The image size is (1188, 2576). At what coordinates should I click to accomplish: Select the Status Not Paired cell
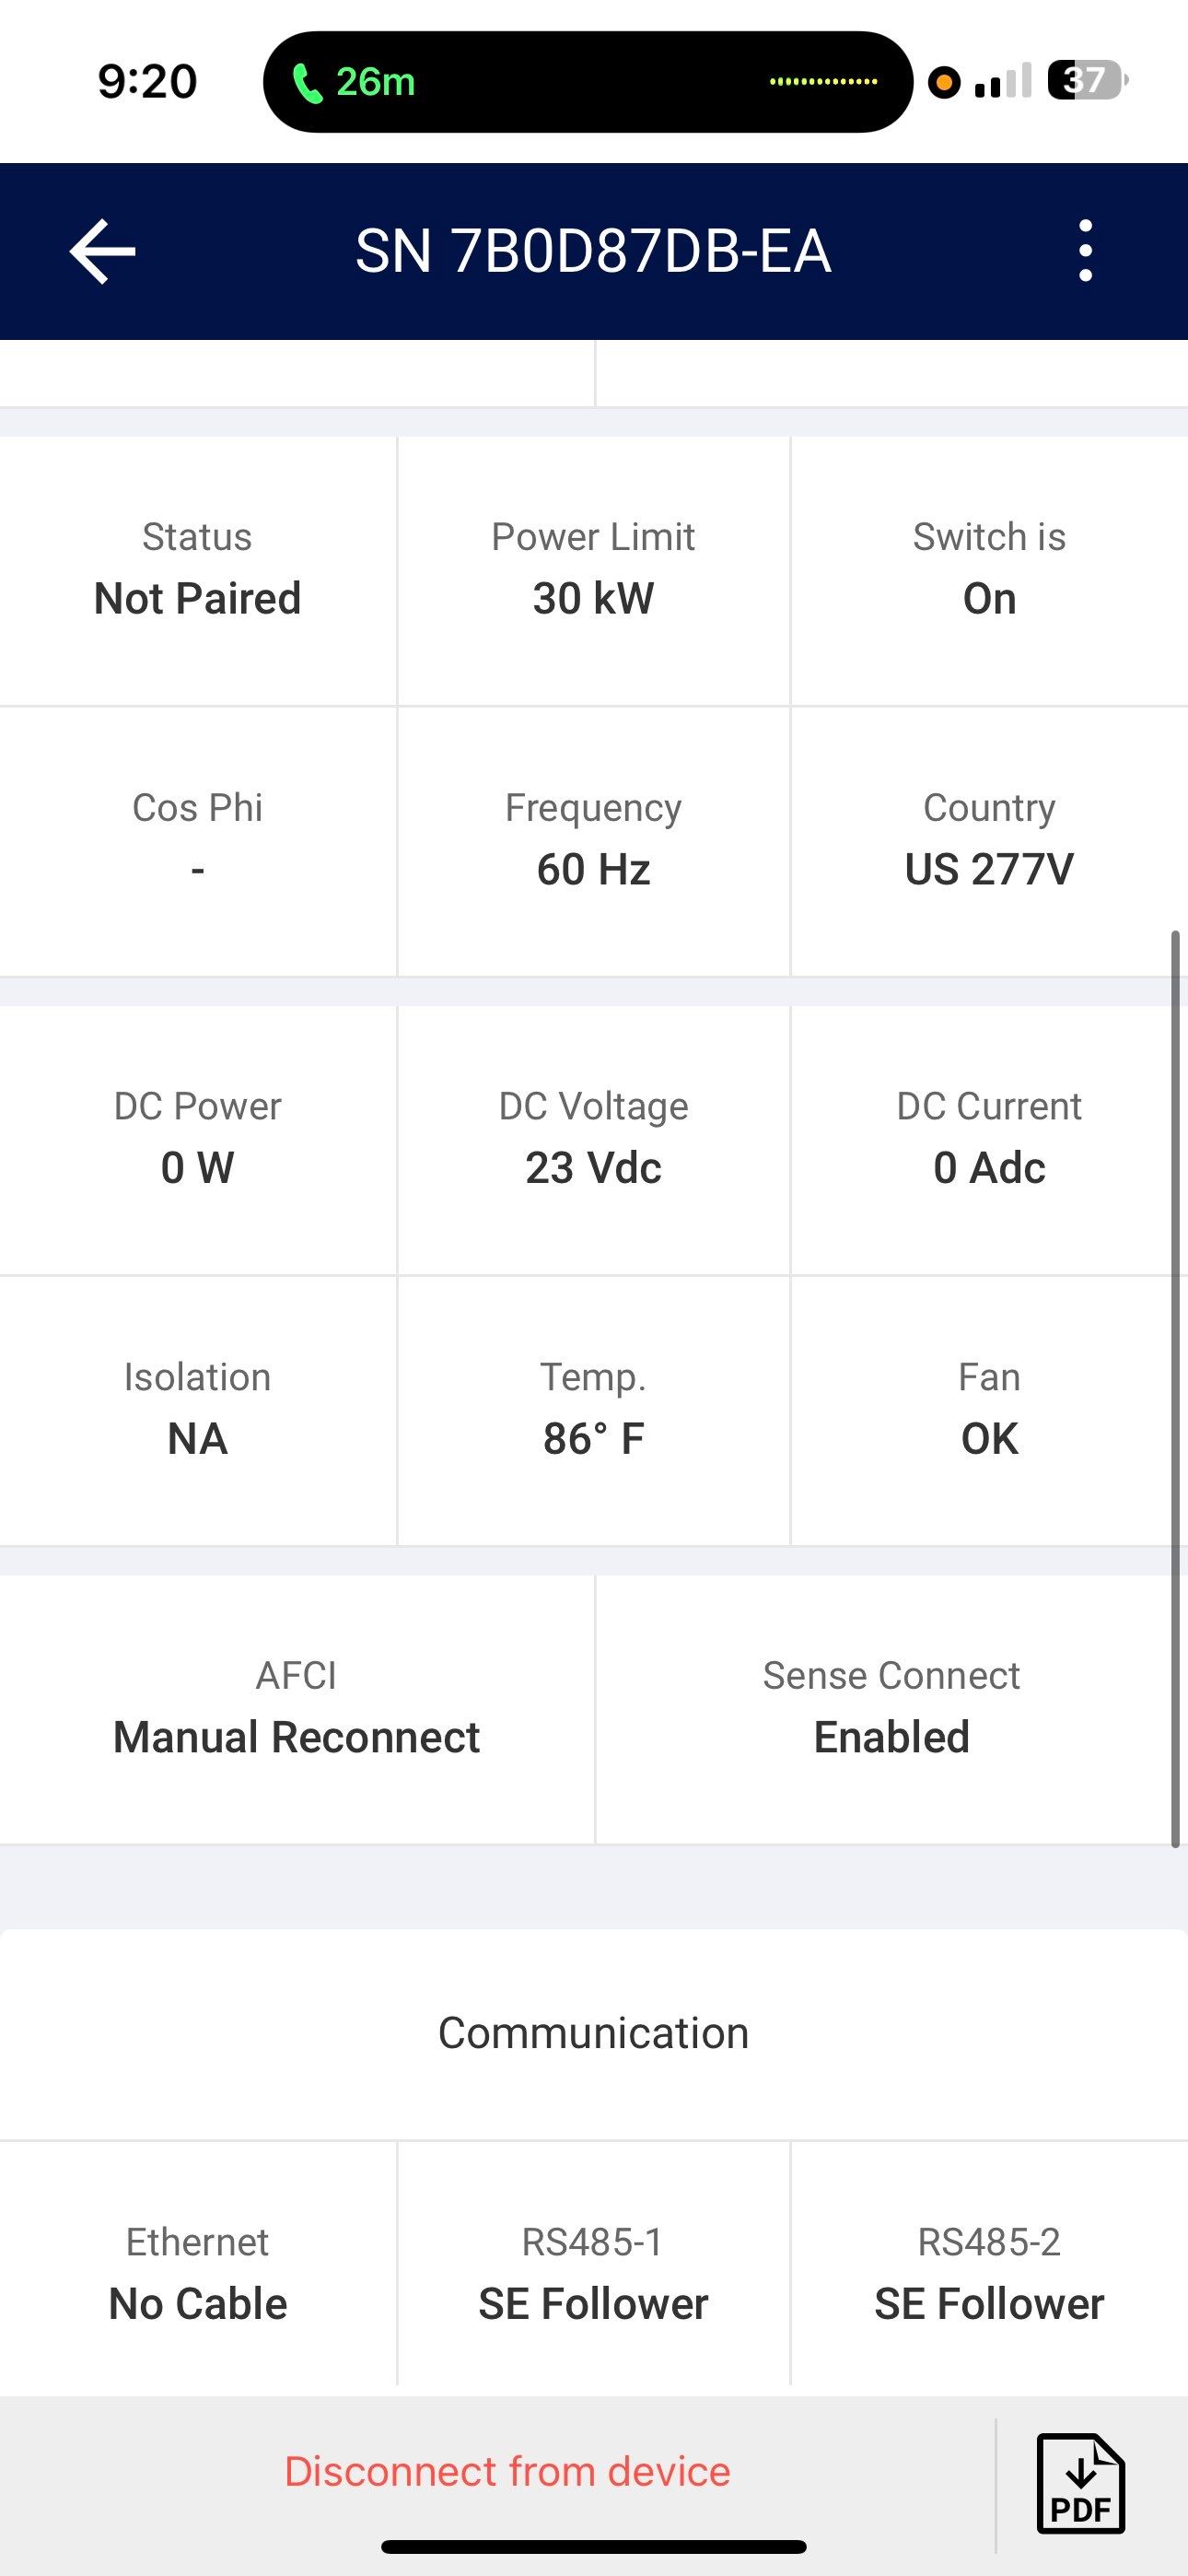tap(197, 570)
